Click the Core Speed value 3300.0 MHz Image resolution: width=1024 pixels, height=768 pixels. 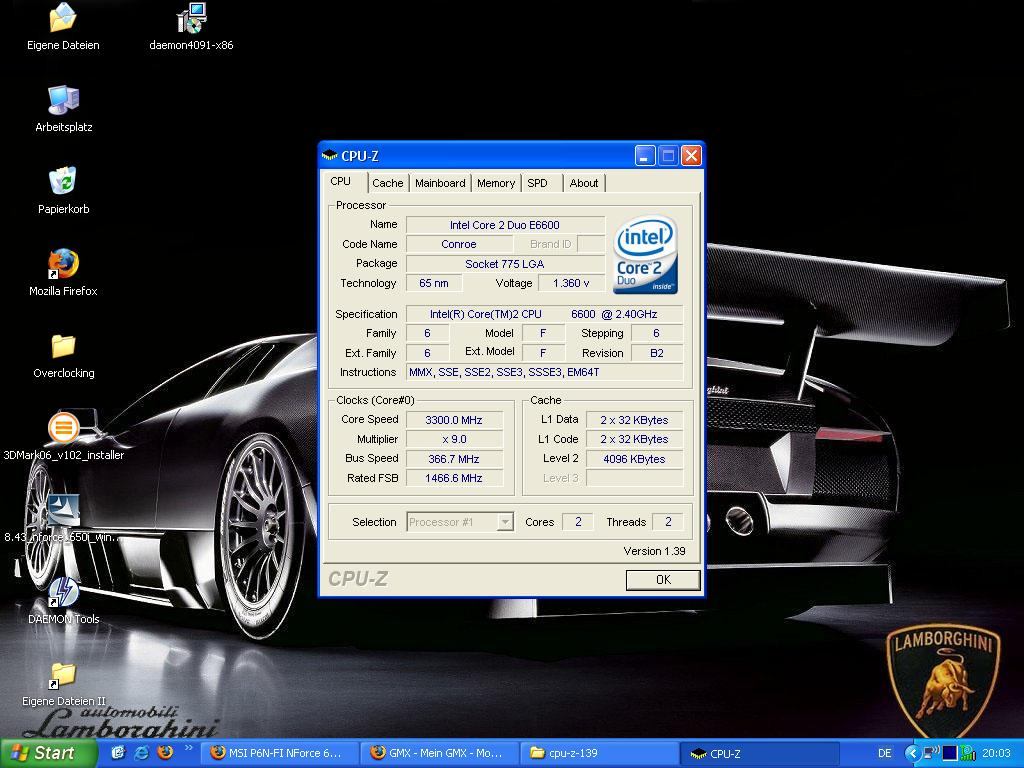click(454, 419)
